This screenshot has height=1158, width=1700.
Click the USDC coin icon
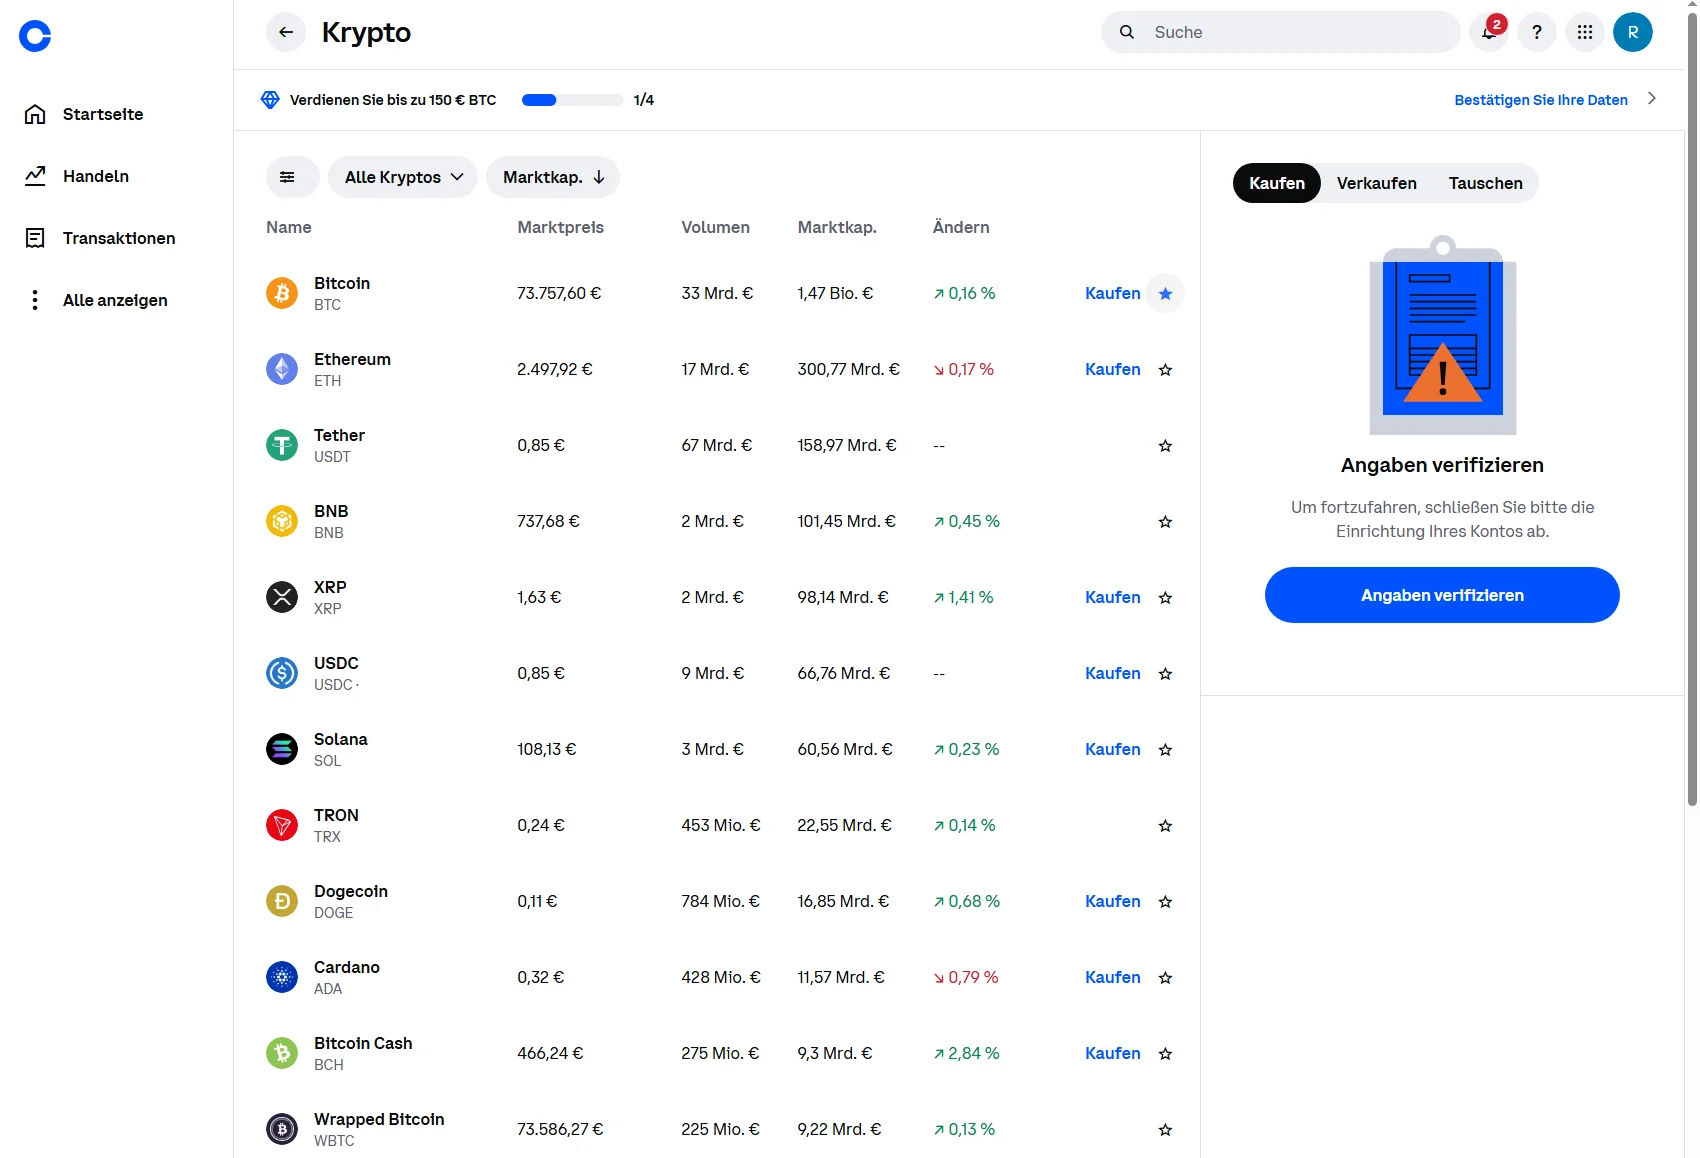(x=282, y=673)
